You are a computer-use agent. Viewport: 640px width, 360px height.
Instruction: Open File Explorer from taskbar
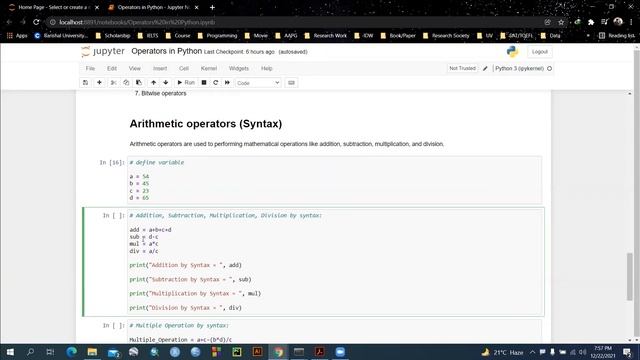(92, 352)
